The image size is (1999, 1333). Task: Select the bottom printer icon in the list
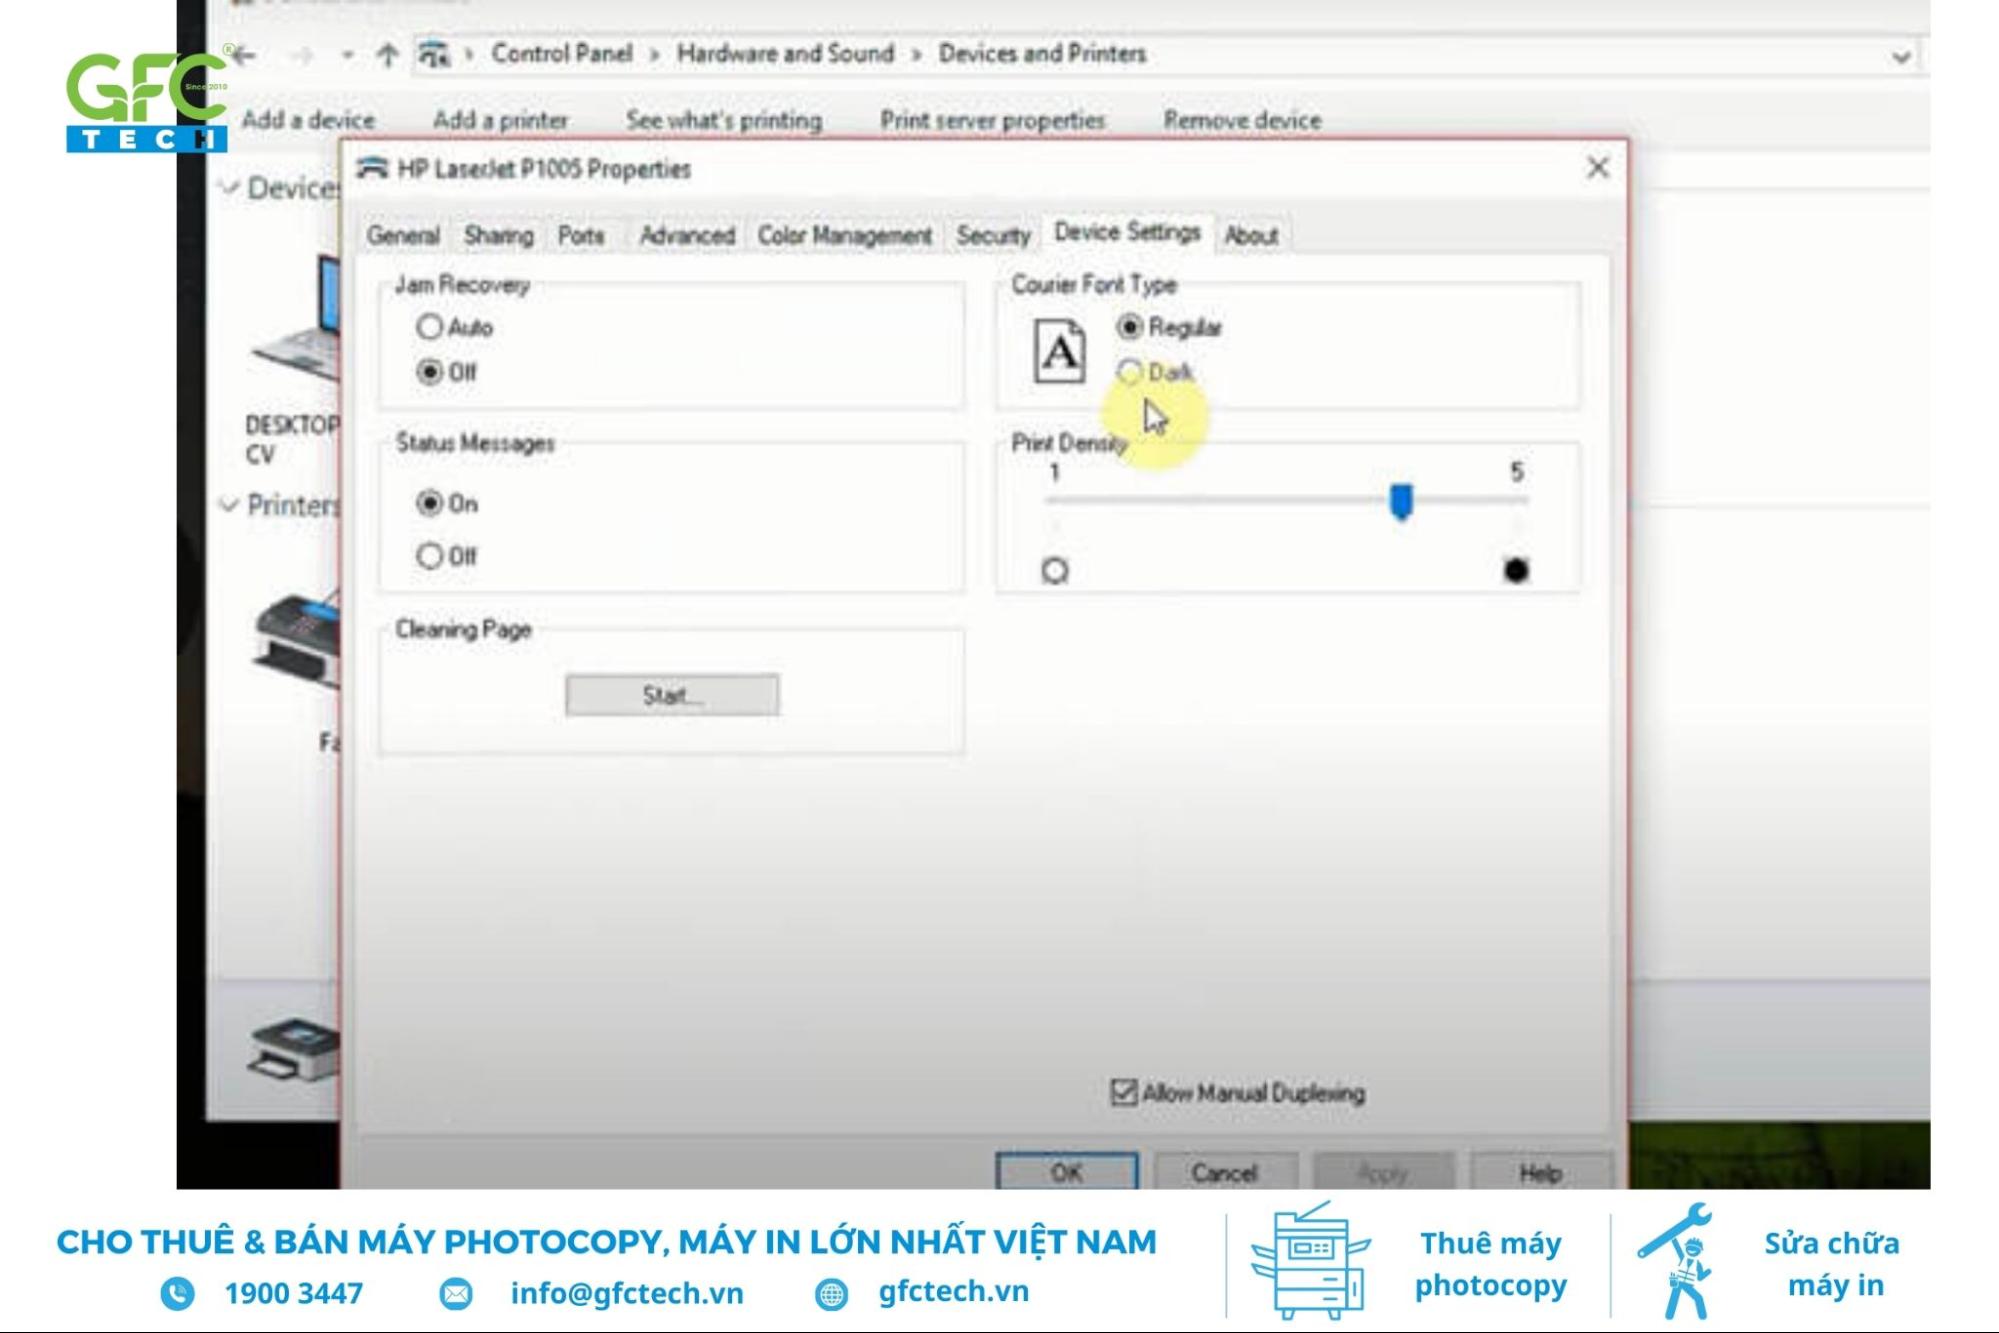click(294, 1051)
